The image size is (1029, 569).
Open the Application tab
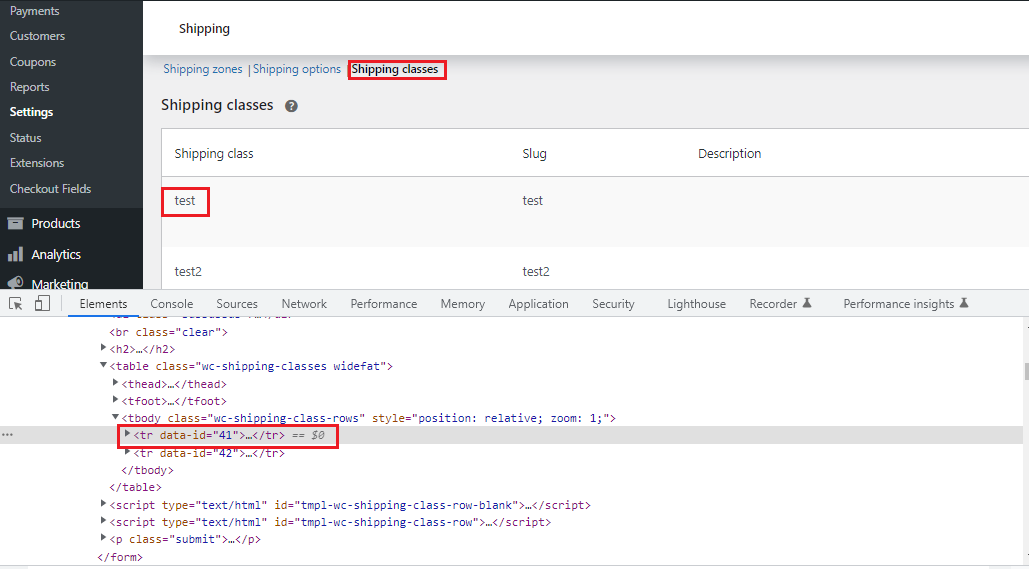[x=538, y=304]
